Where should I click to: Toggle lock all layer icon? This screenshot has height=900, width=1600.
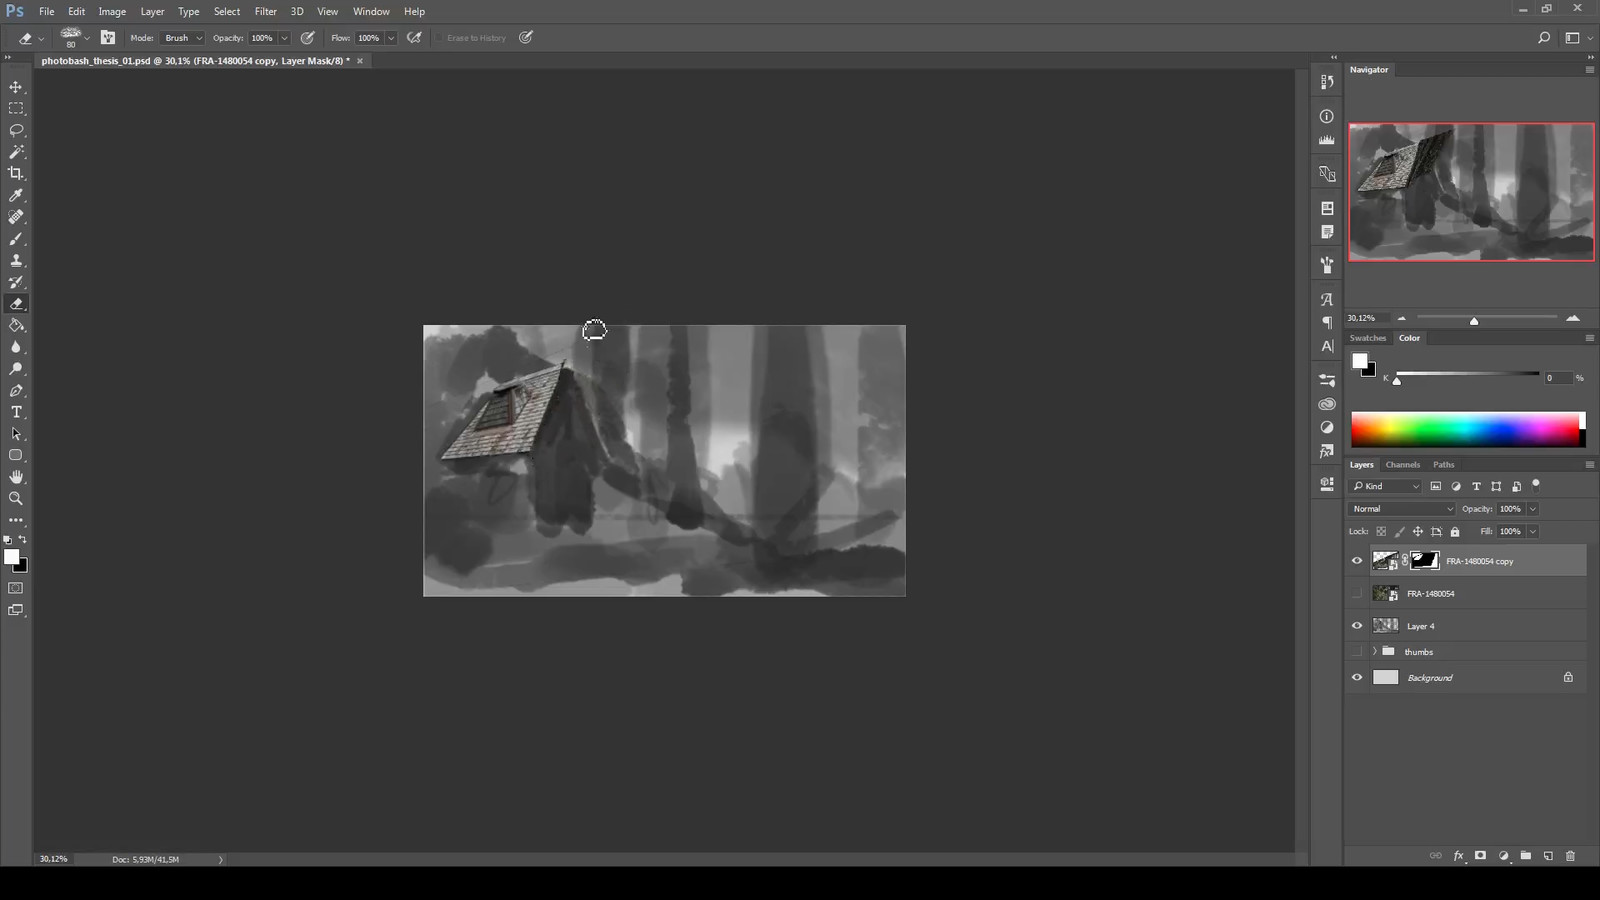[x=1455, y=532]
